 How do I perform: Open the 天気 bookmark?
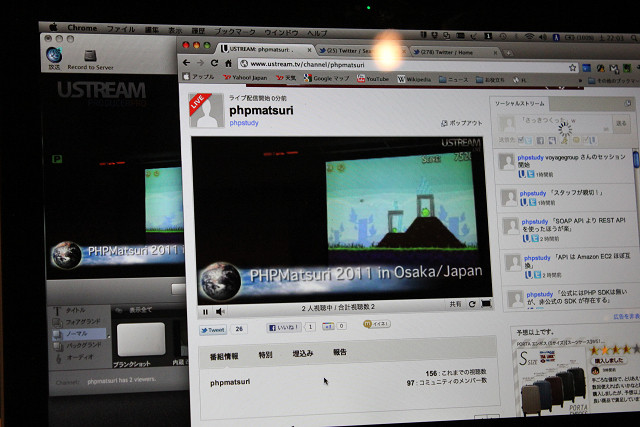pos(286,78)
